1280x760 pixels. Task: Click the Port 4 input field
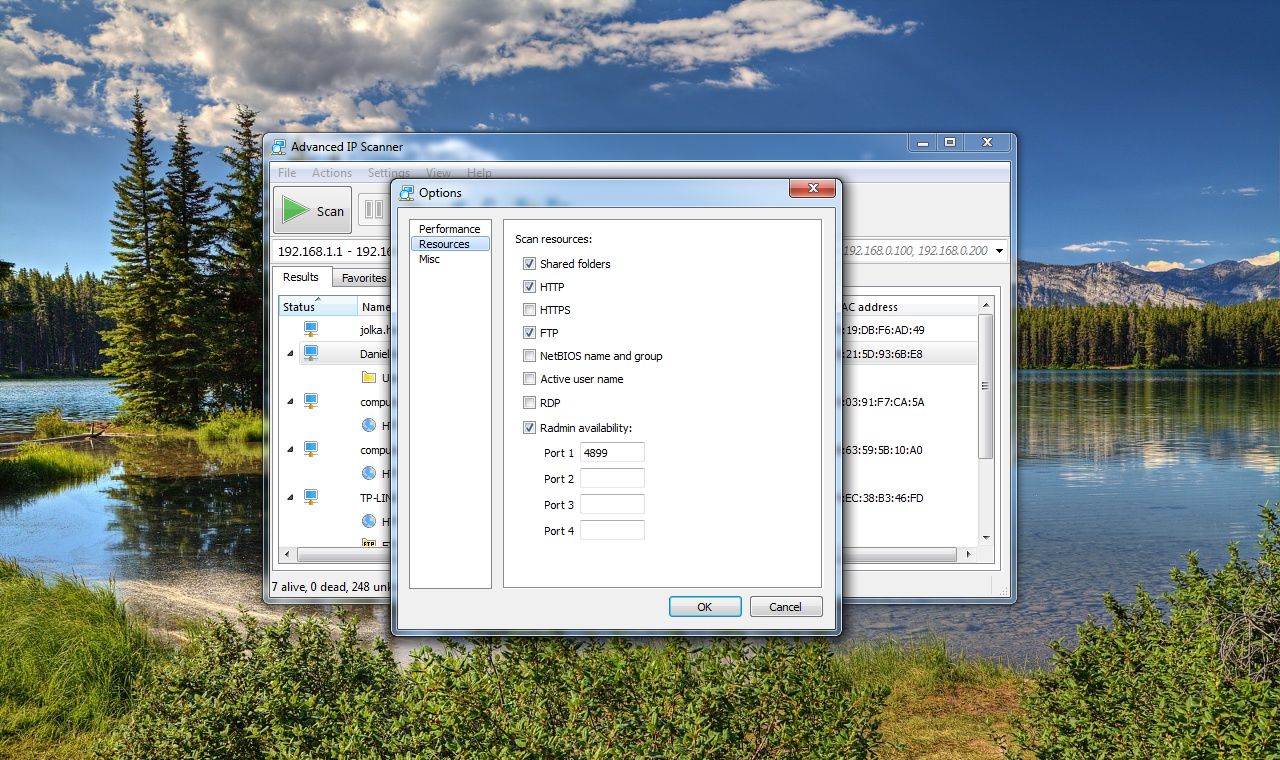(612, 531)
